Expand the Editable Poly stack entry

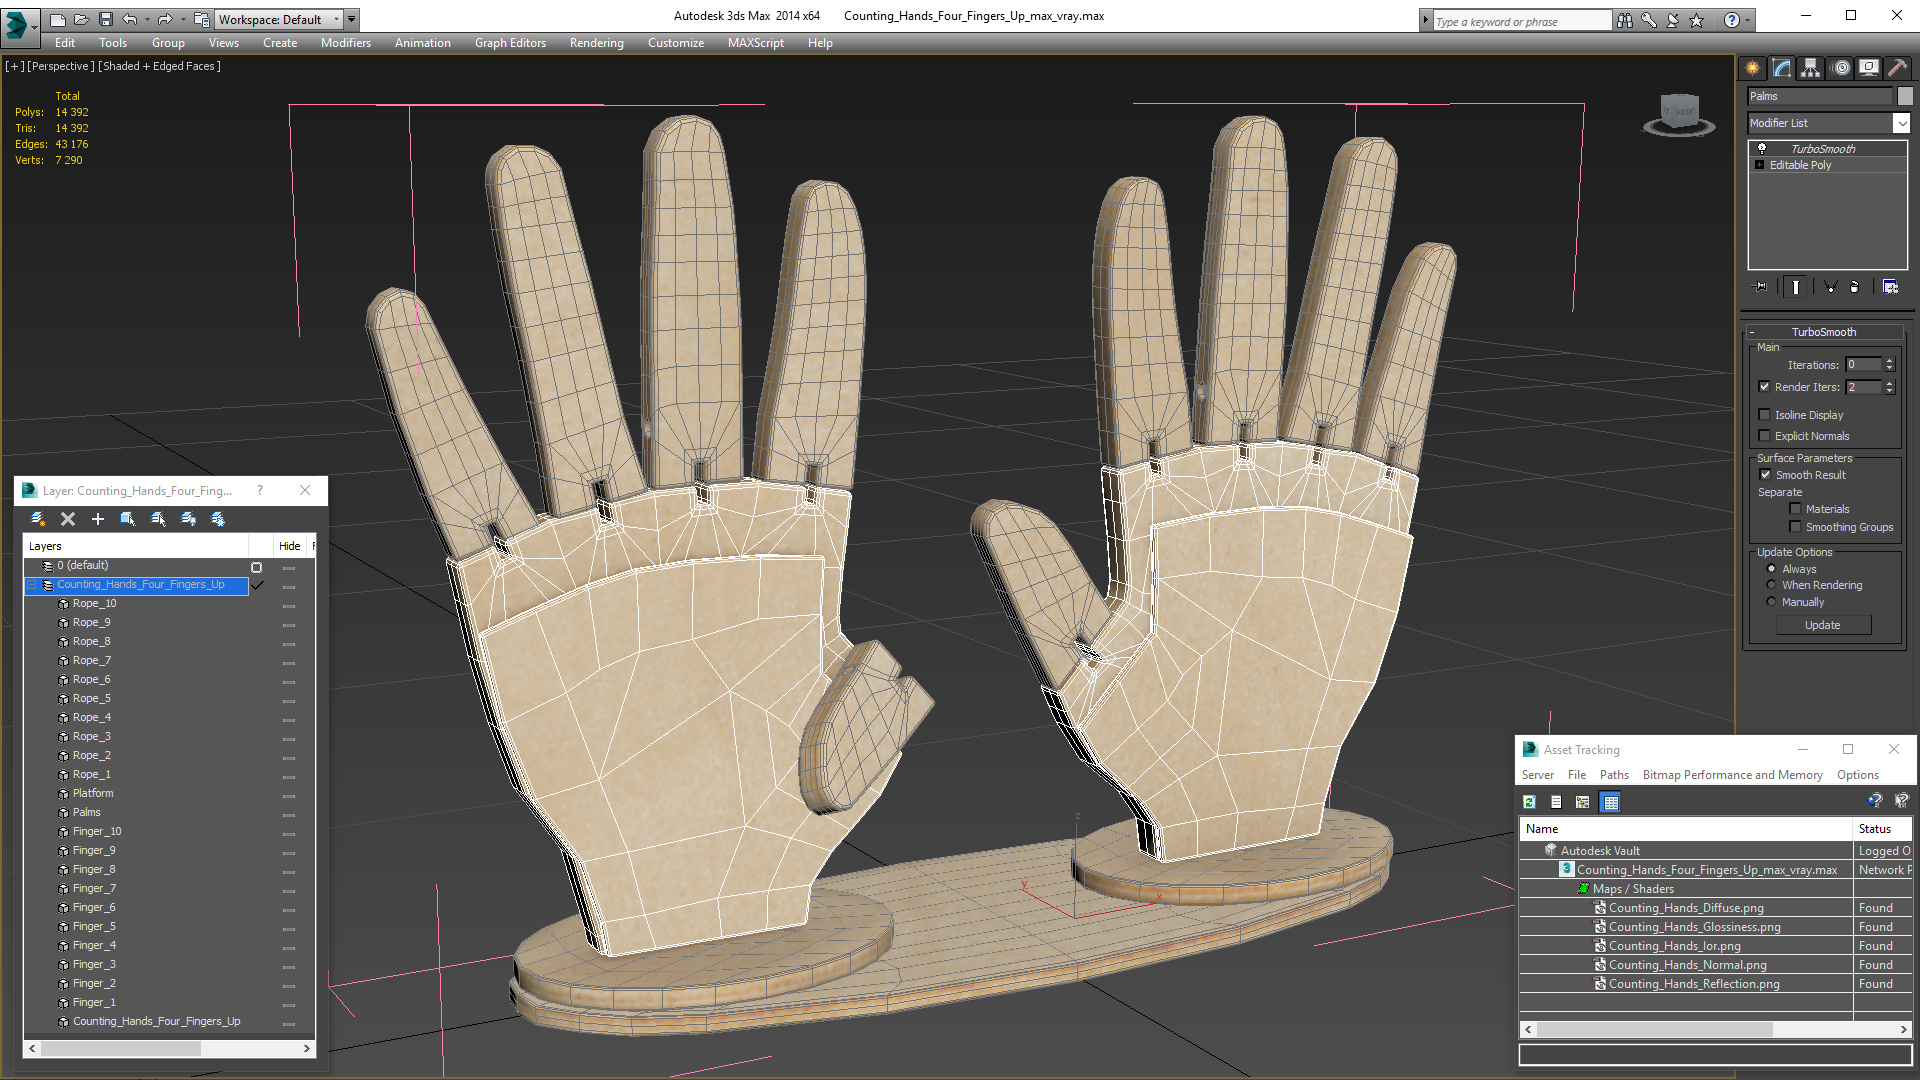pos(1759,165)
